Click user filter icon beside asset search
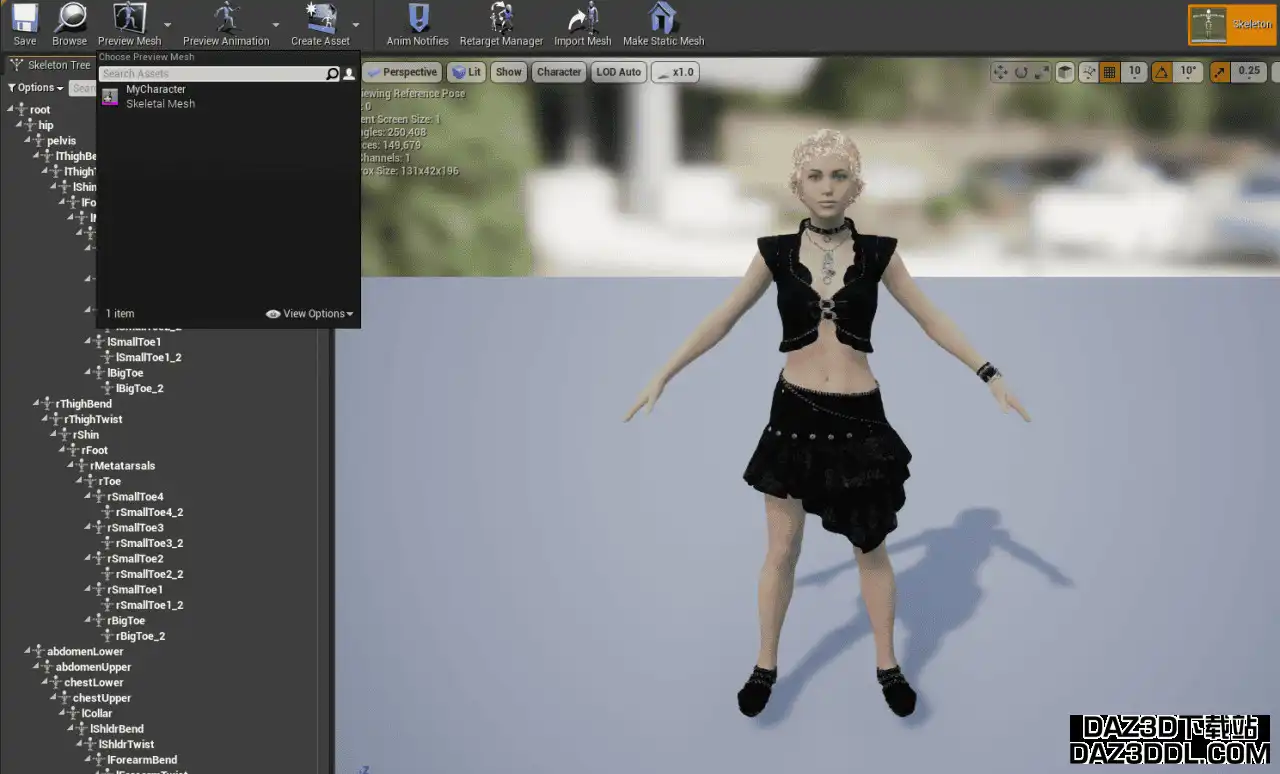The image size is (1280, 774). click(349, 74)
